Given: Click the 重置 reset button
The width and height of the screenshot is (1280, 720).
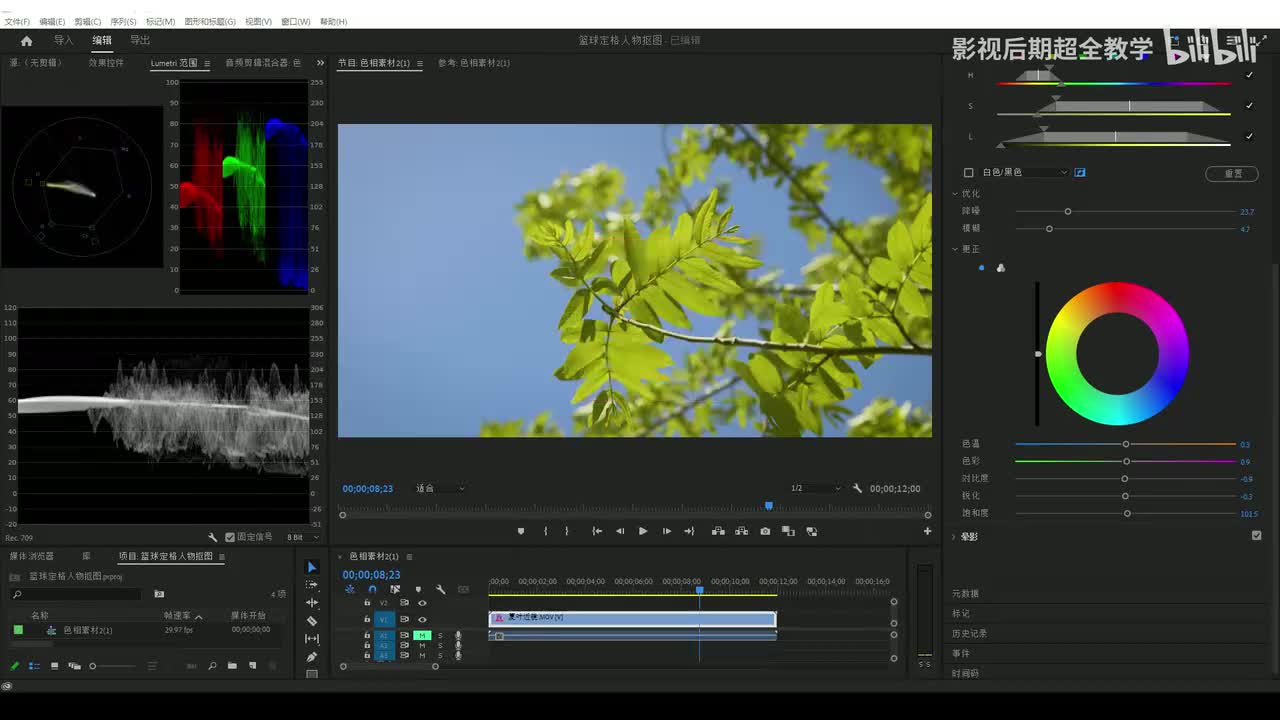Looking at the screenshot, I should (1232, 173).
